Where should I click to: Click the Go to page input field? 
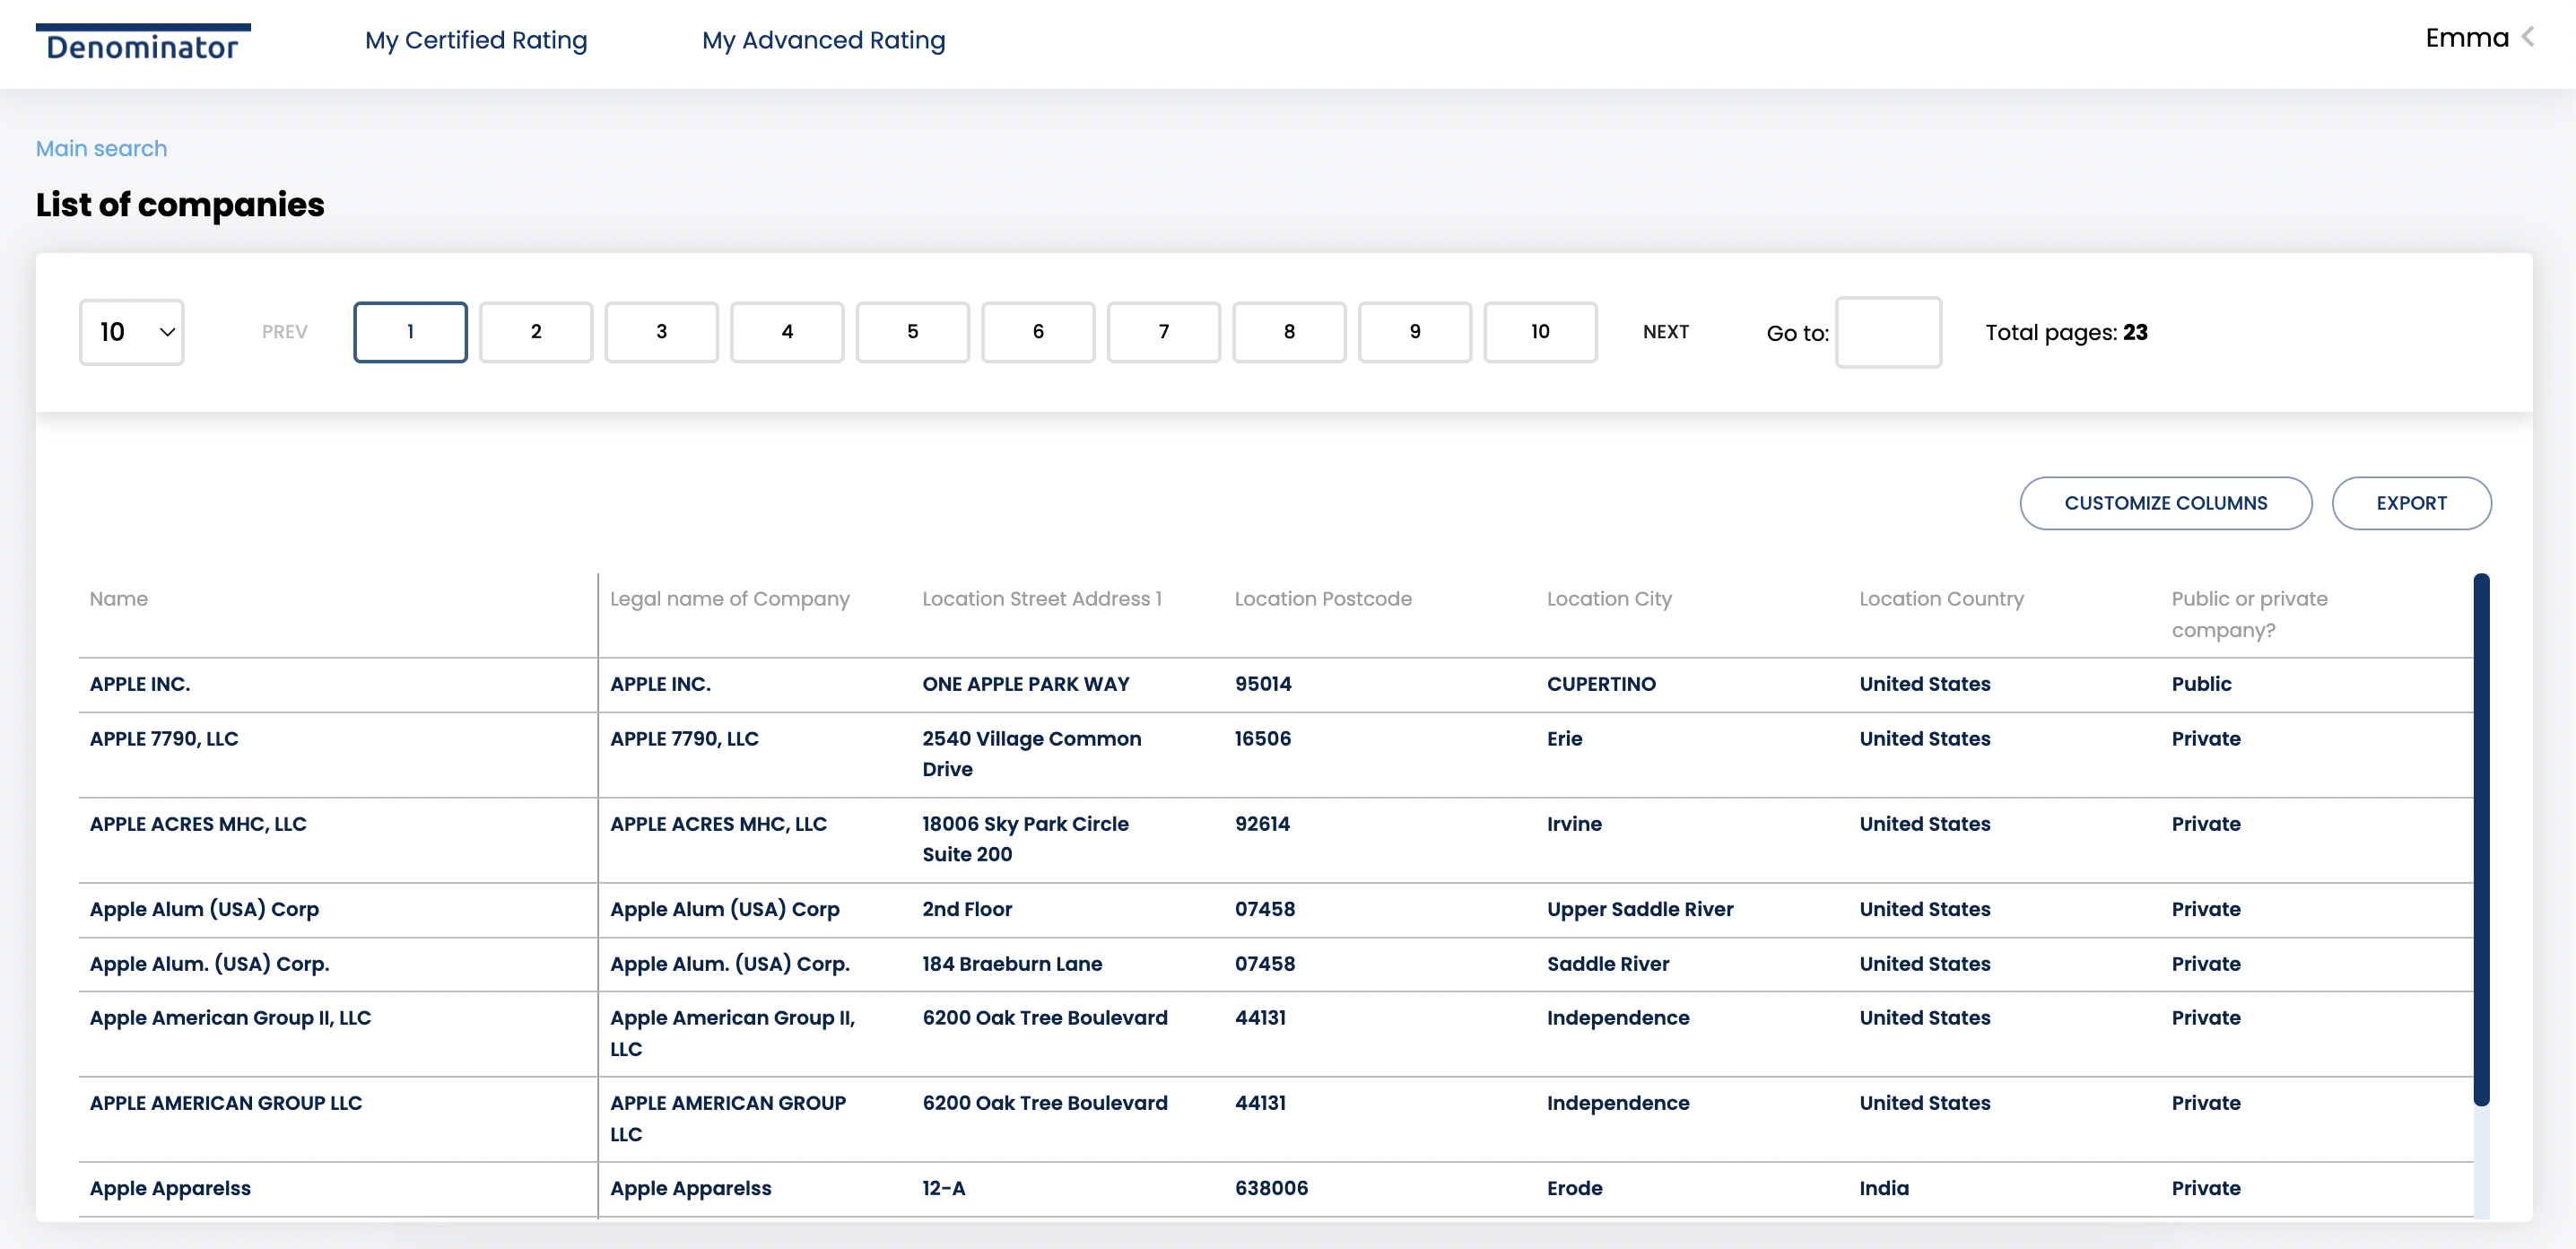click(x=1887, y=332)
